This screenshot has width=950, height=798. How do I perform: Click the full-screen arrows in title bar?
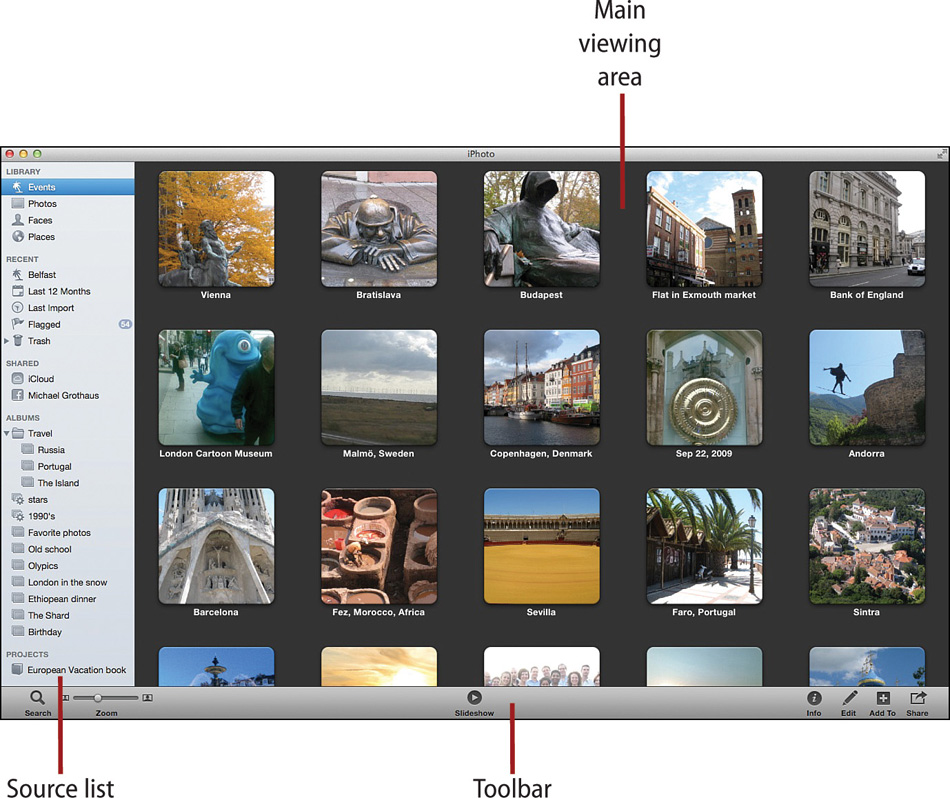(942, 154)
